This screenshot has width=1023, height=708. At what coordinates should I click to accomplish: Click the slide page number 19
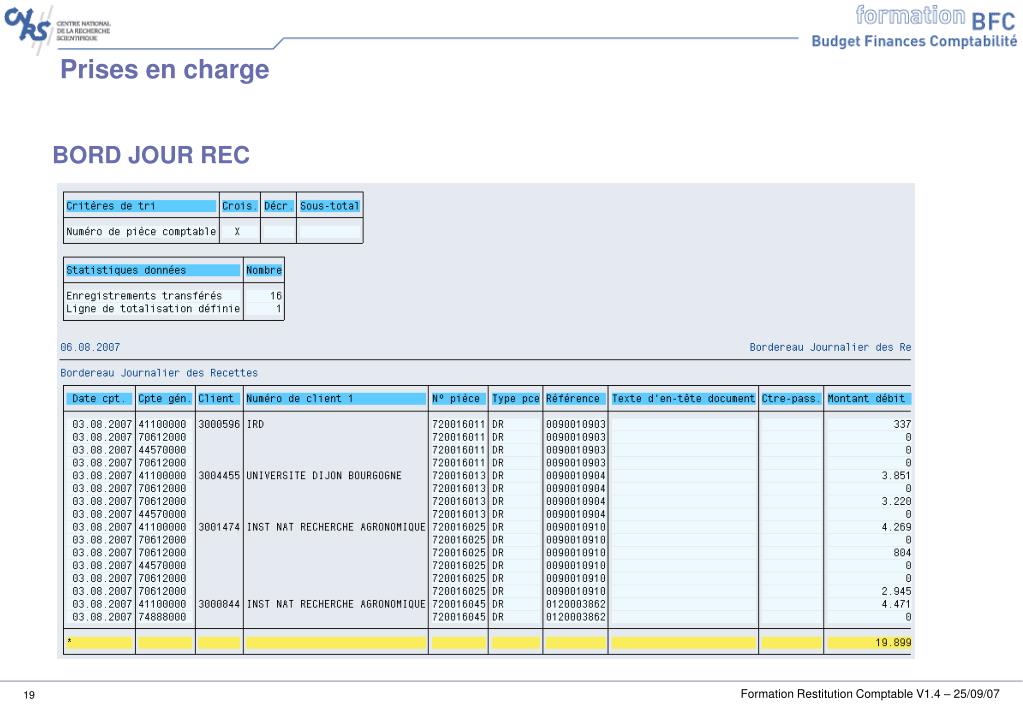click(29, 695)
